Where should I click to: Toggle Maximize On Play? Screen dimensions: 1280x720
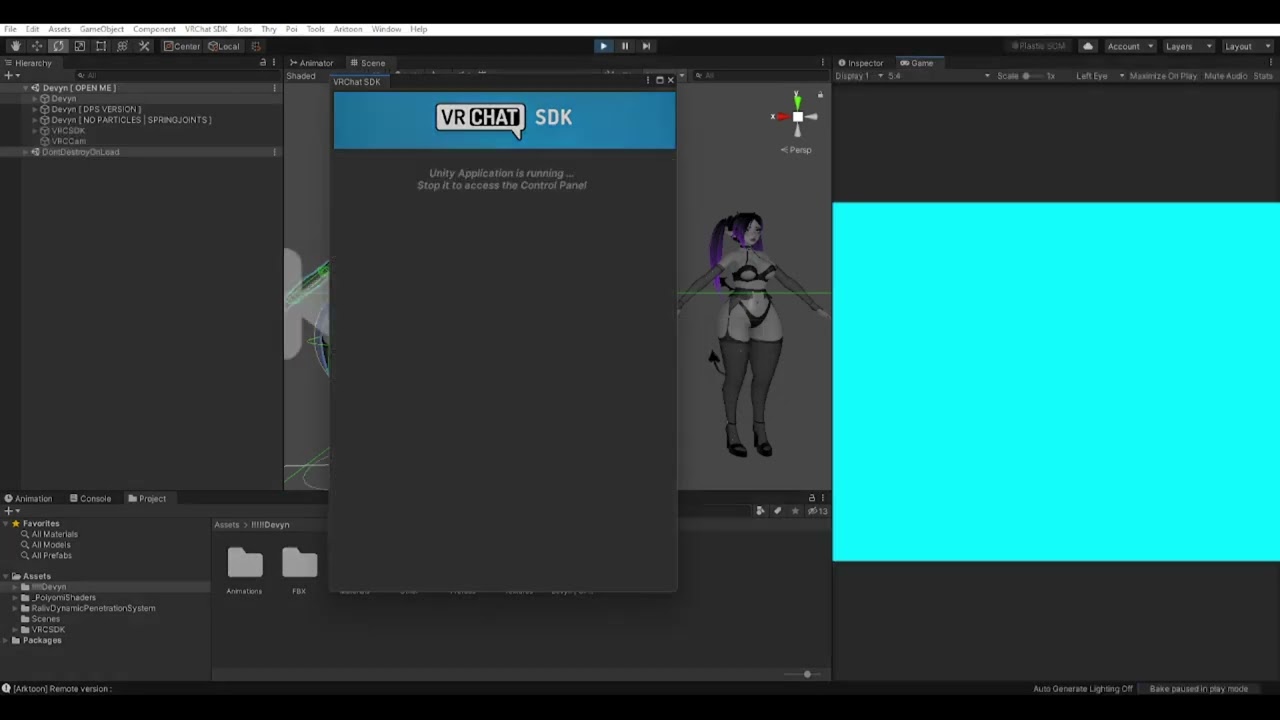pos(1163,76)
